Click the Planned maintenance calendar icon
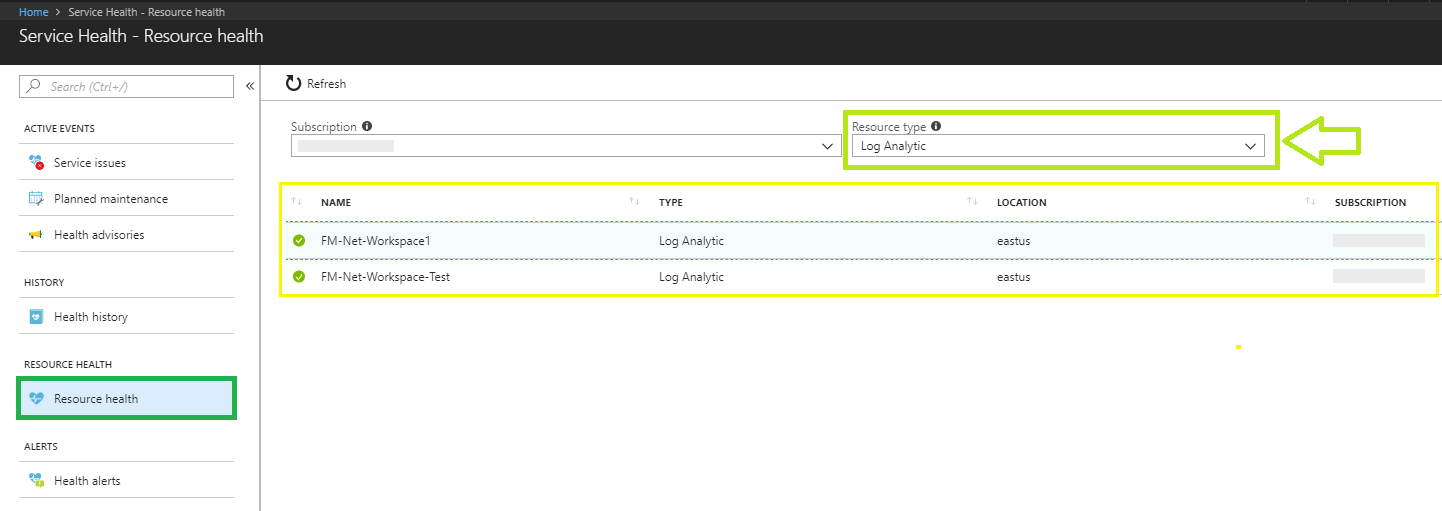 pos(36,199)
